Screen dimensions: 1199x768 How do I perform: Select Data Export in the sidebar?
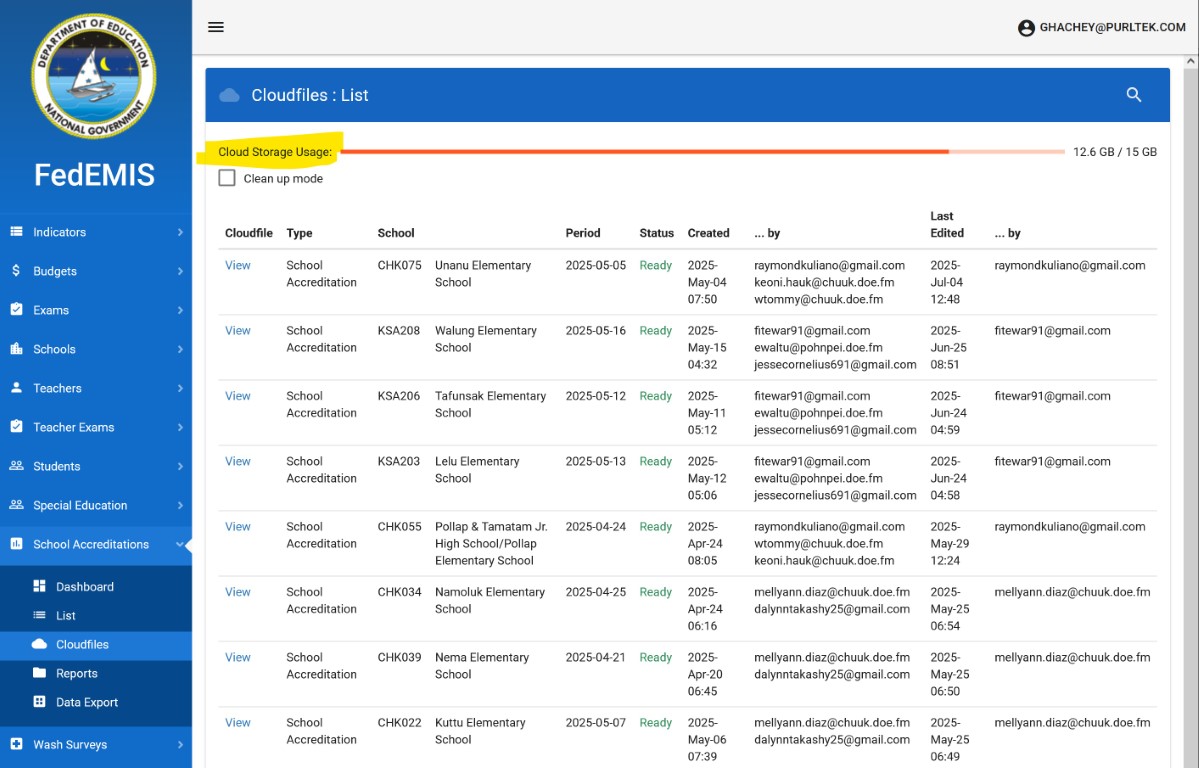(86, 703)
